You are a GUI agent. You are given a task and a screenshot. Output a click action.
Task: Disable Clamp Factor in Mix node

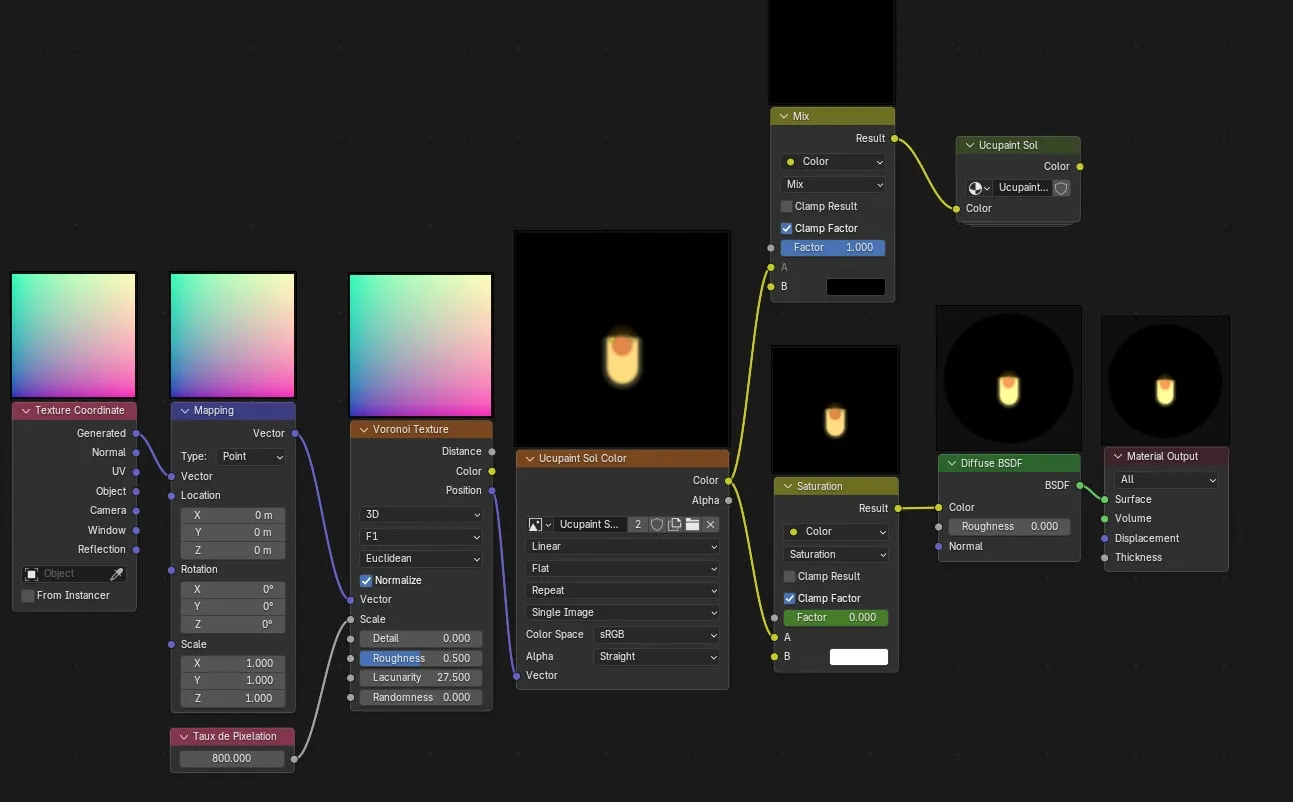point(786,228)
